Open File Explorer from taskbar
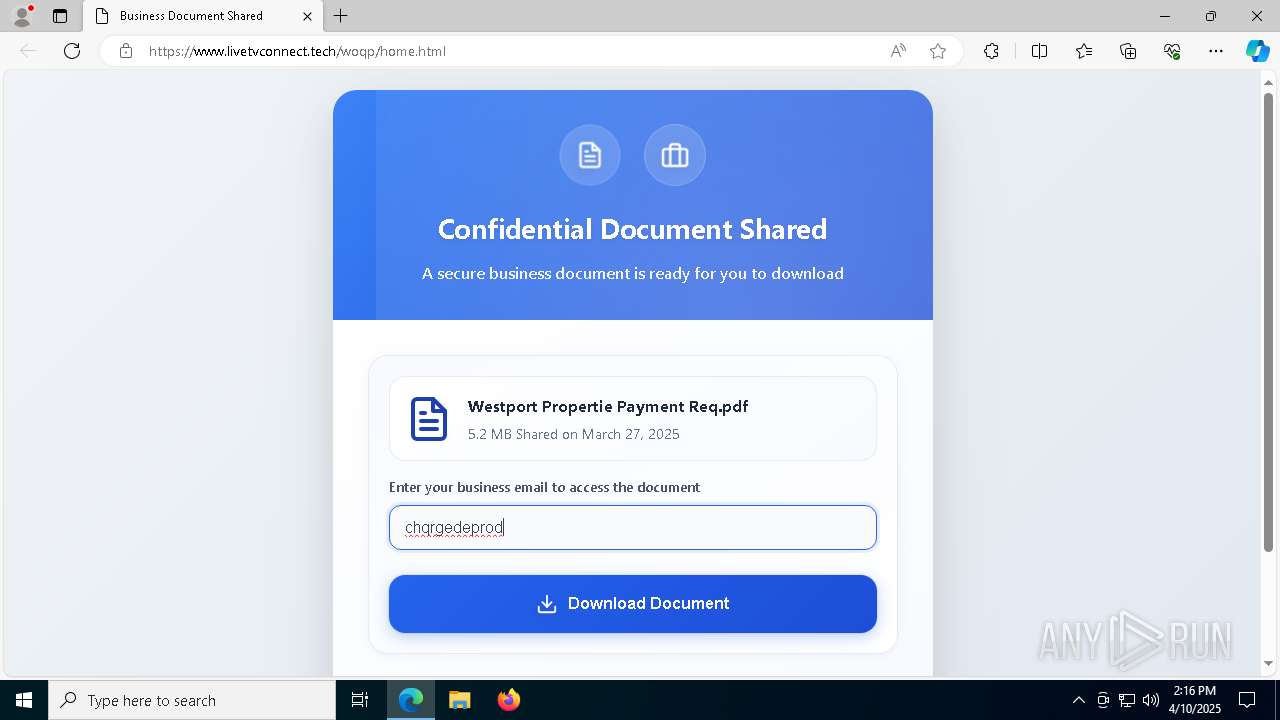This screenshot has height=720, width=1280. coord(459,700)
